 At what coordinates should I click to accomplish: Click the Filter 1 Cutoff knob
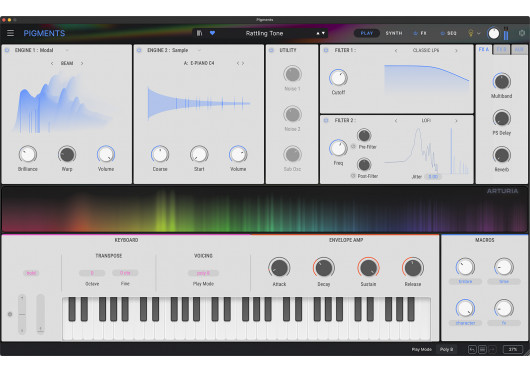(x=338, y=78)
